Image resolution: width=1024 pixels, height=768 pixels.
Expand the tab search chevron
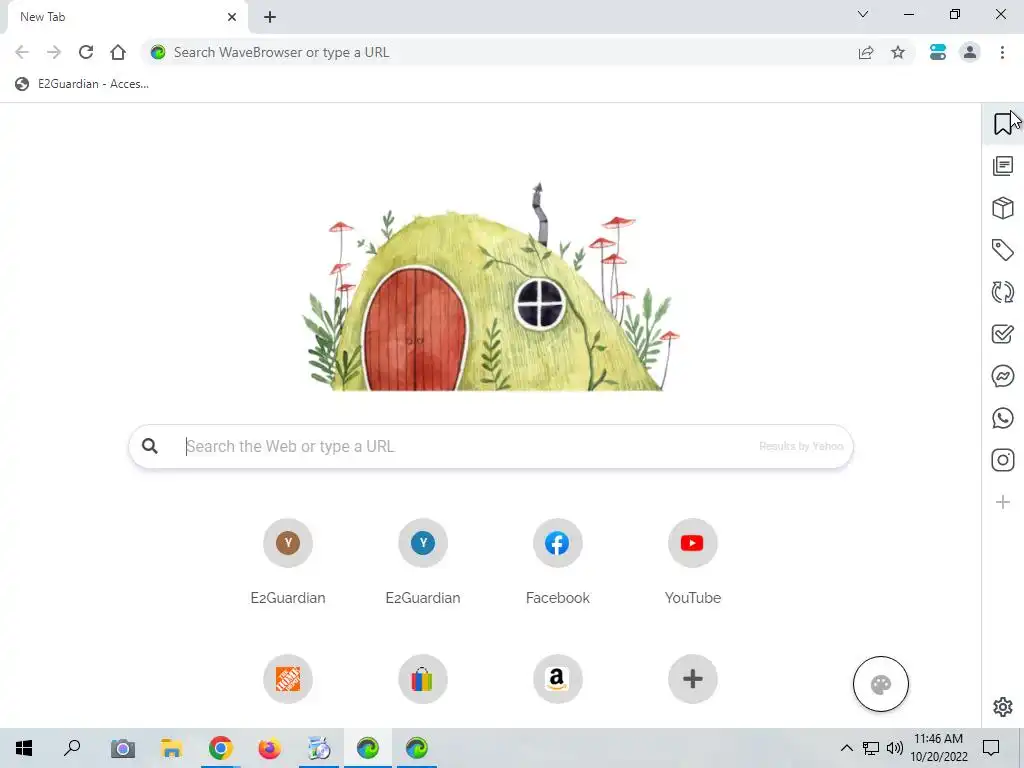pyautogui.click(x=863, y=14)
